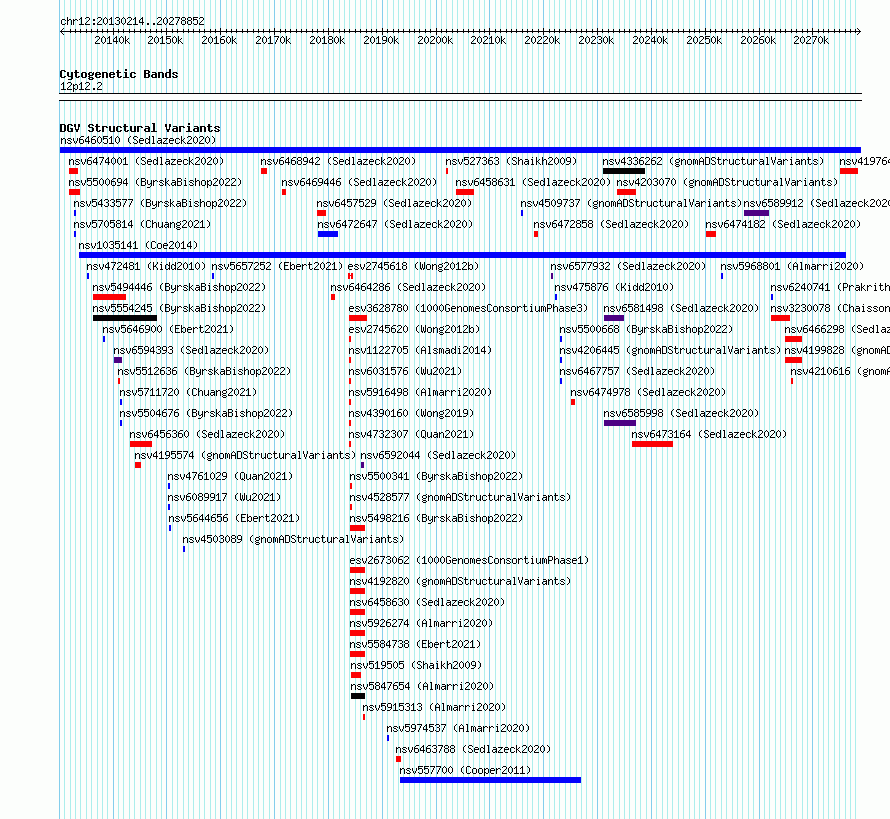
Task: Open nsv6592044 (Sedlazeck2020) label
Action: pos(438,455)
